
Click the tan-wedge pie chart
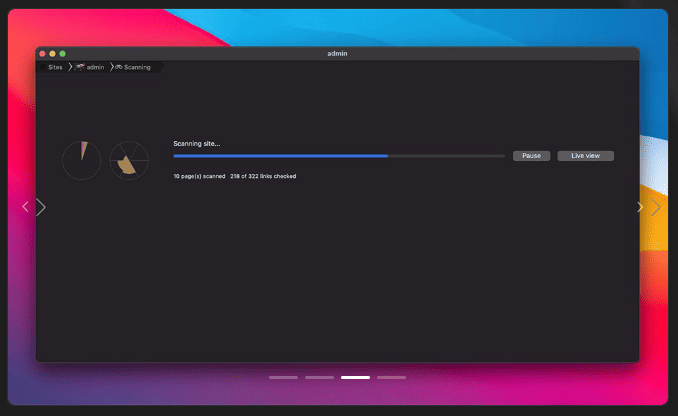click(x=129, y=160)
